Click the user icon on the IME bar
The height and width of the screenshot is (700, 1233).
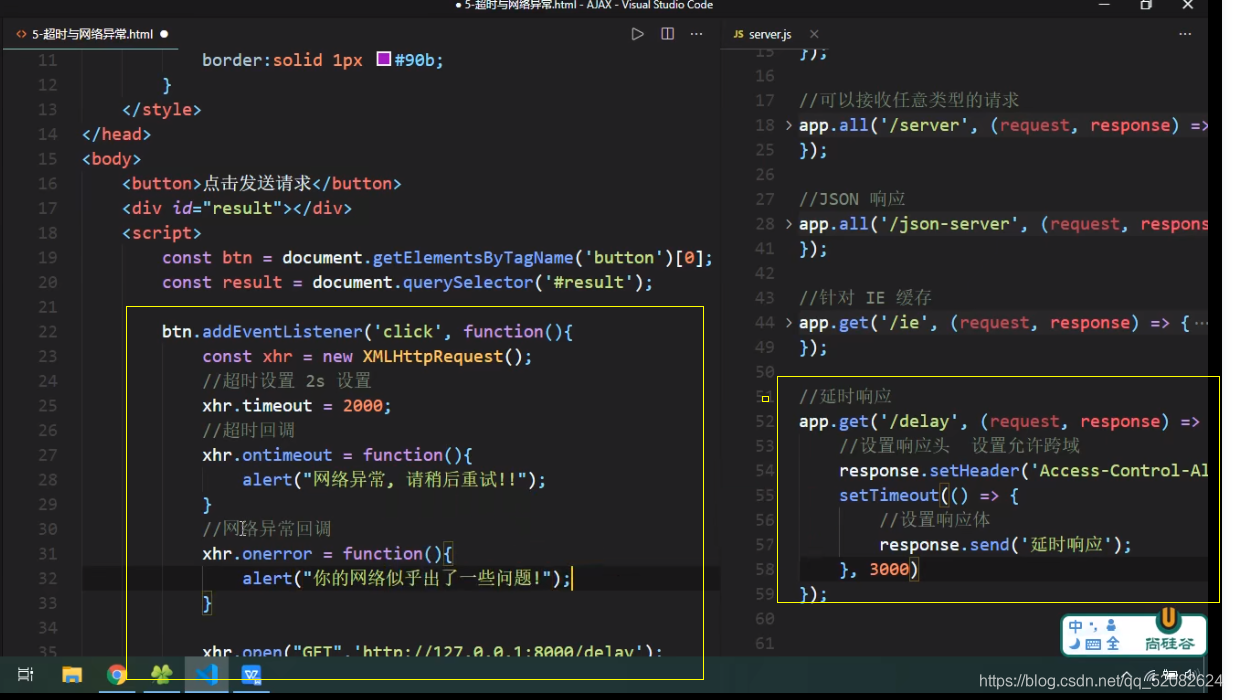coord(1111,626)
